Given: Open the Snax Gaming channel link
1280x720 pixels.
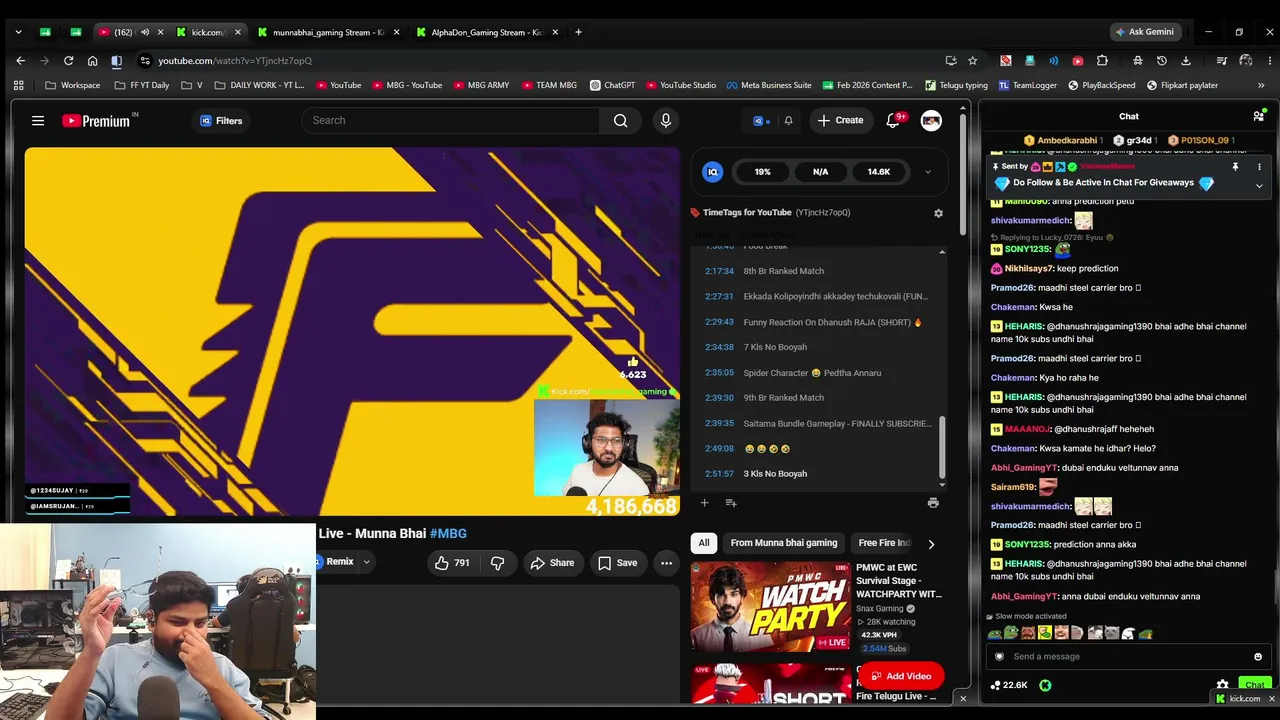Looking at the screenshot, I should pyautogui.click(x=880, y=608).
